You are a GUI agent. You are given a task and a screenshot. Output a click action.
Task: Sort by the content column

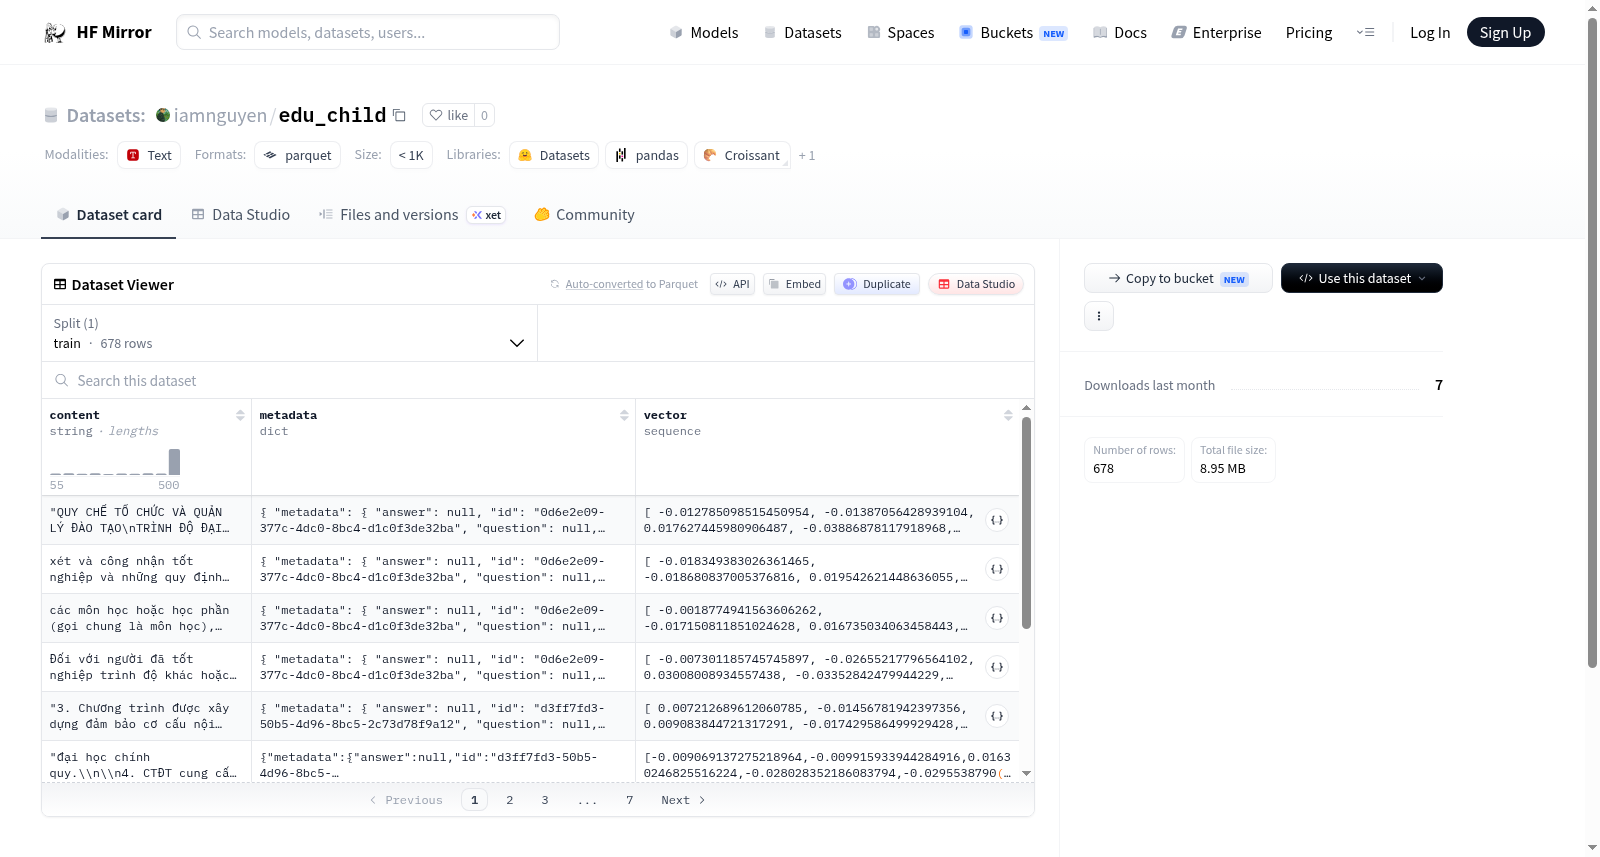[240, 415]
